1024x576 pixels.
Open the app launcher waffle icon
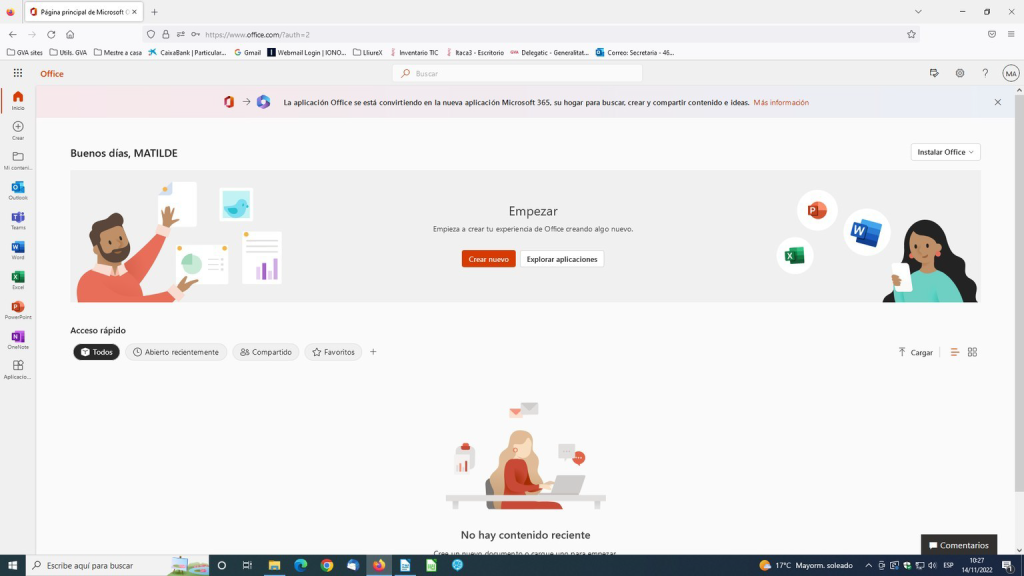pos(18,73)
